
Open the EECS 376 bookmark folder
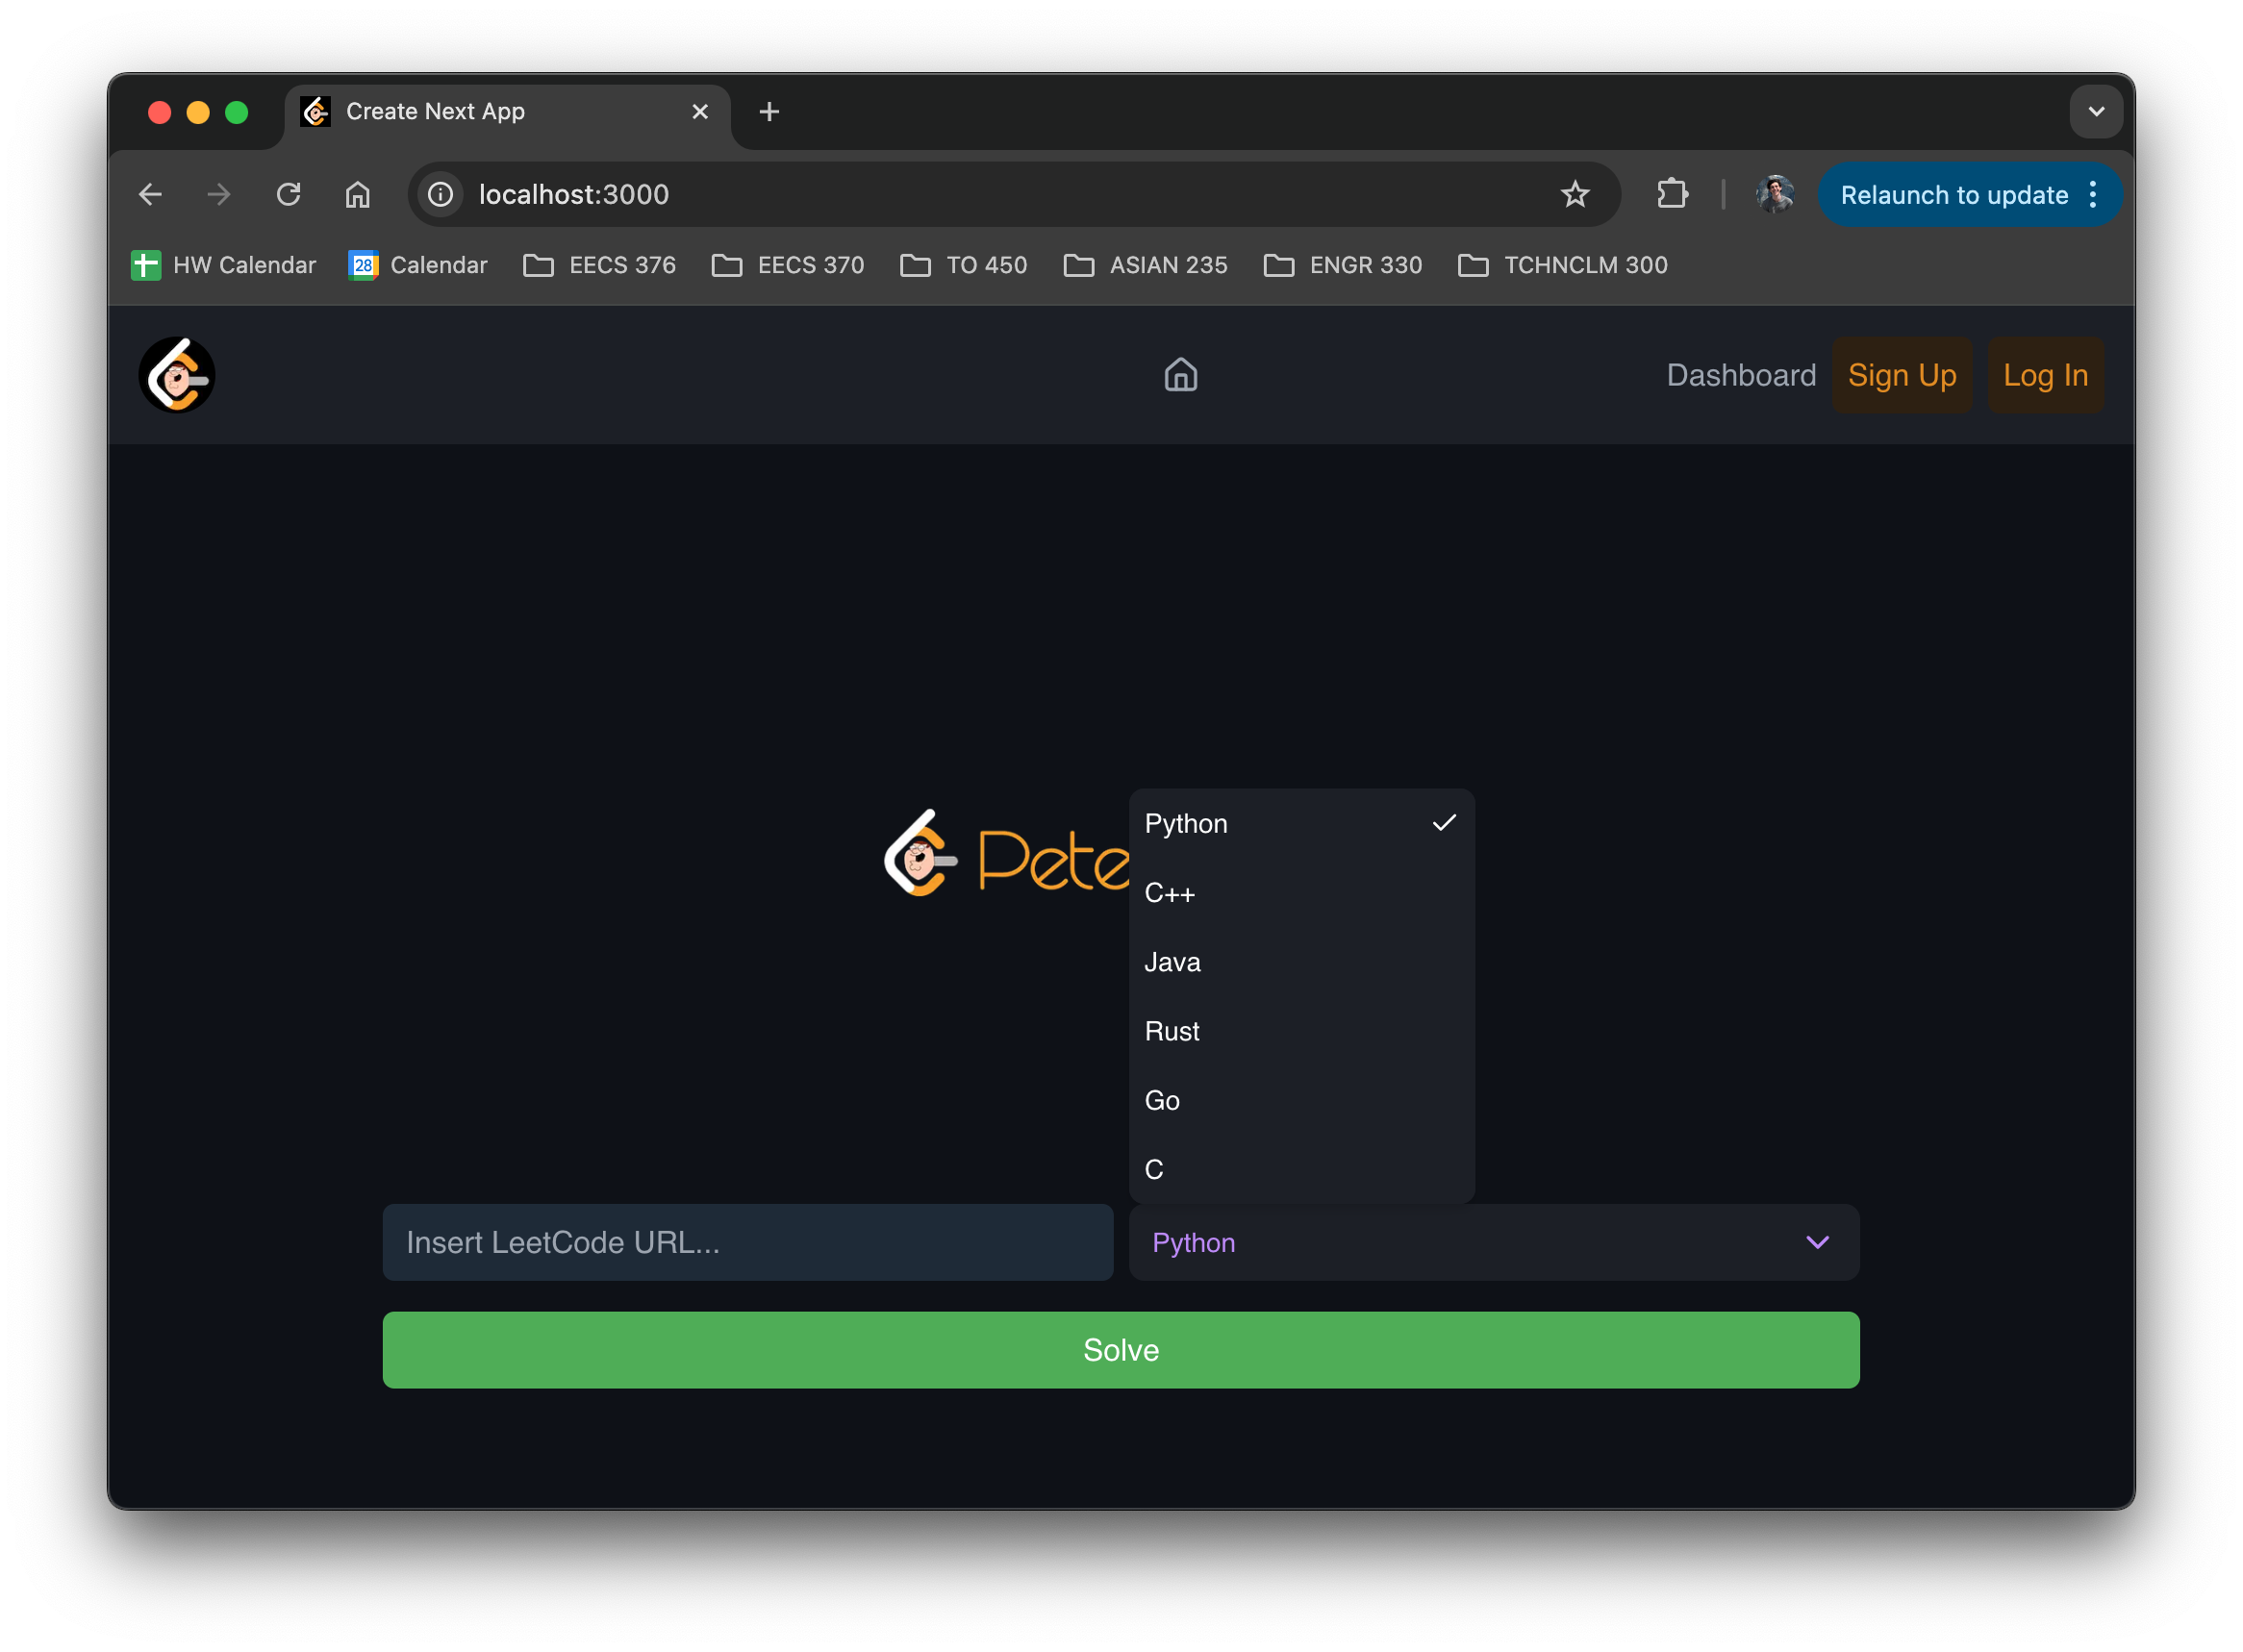[600, 265]
